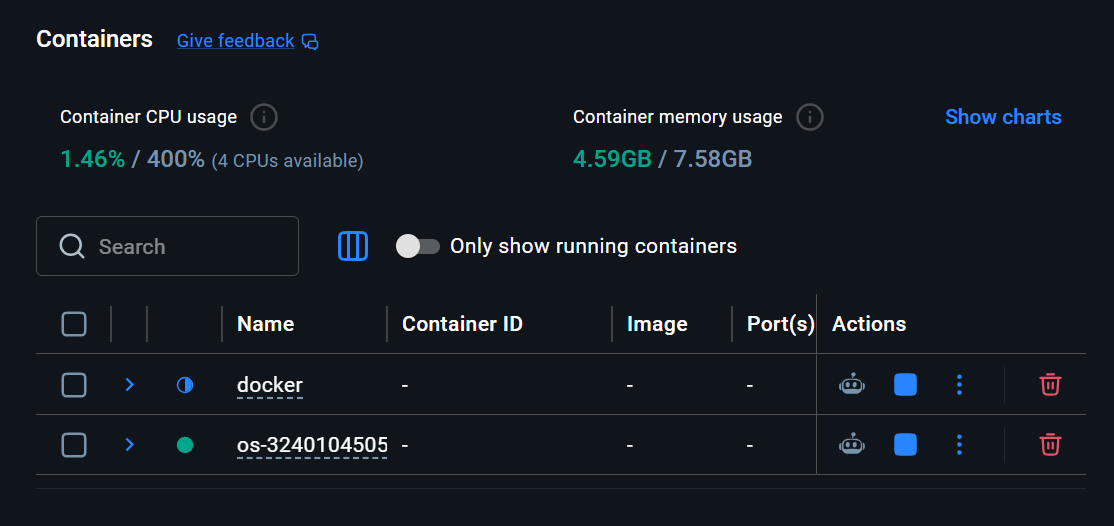Expand the docker container group
The image size is (1114, 526).
pos(129,385)
